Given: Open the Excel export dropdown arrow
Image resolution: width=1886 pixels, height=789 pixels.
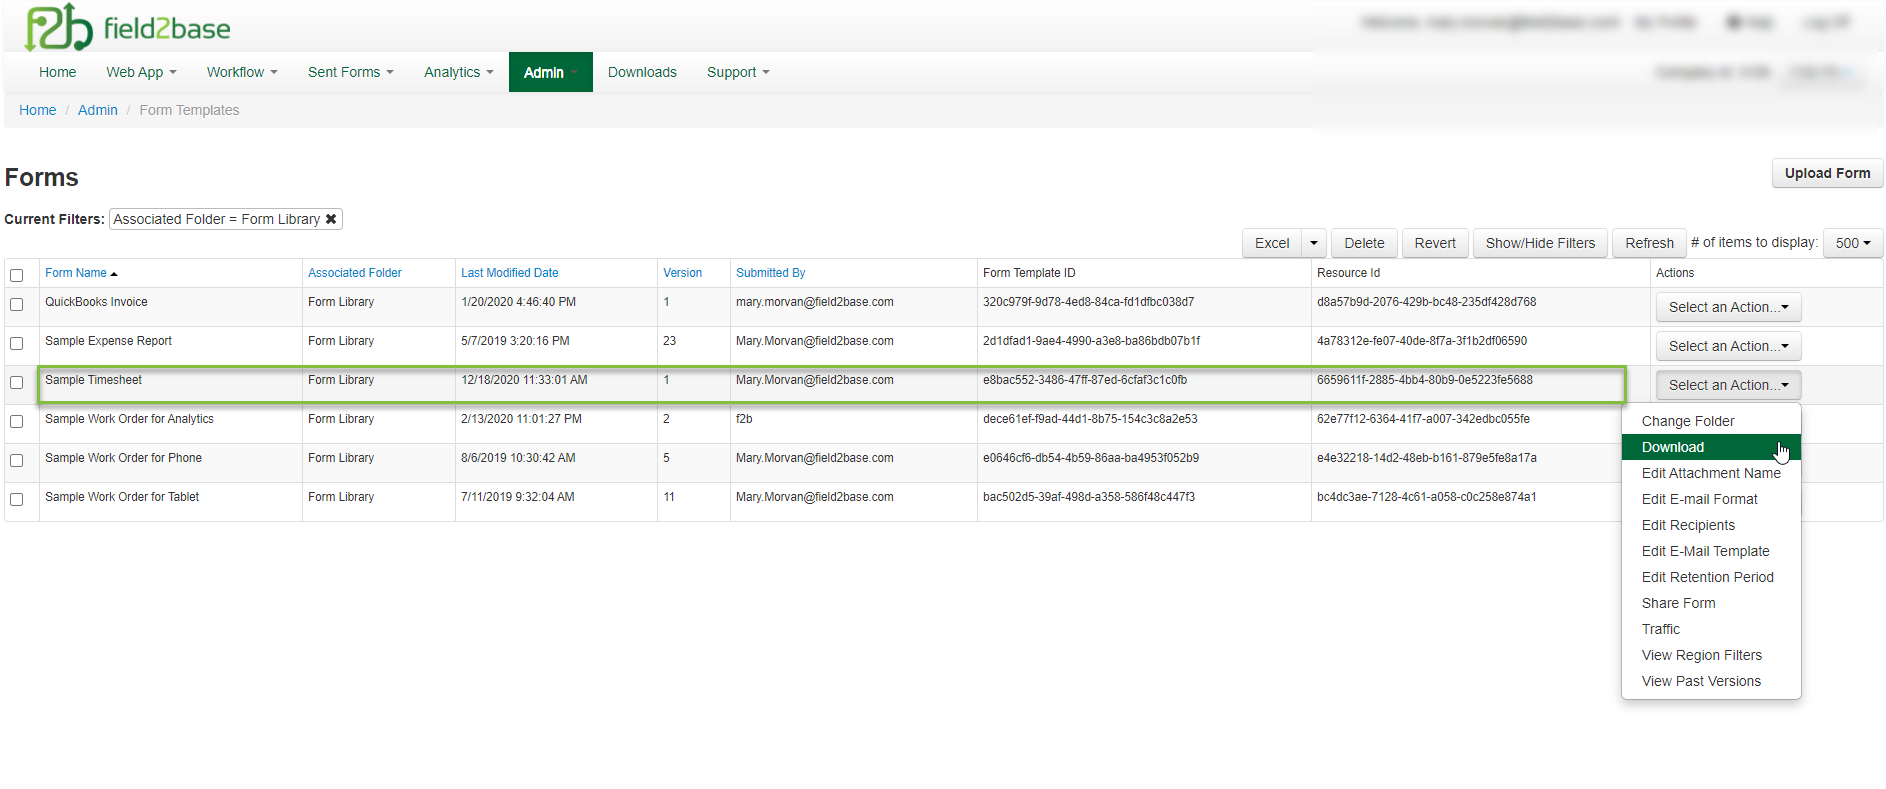Looking at the screenshot, I should (x=1314, y=243).
